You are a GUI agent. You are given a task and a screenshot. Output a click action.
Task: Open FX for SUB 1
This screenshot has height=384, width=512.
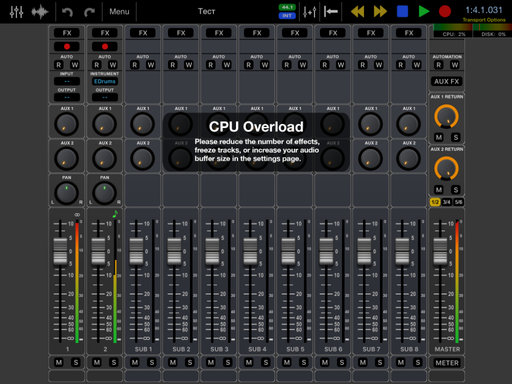(x=143, y=33)
